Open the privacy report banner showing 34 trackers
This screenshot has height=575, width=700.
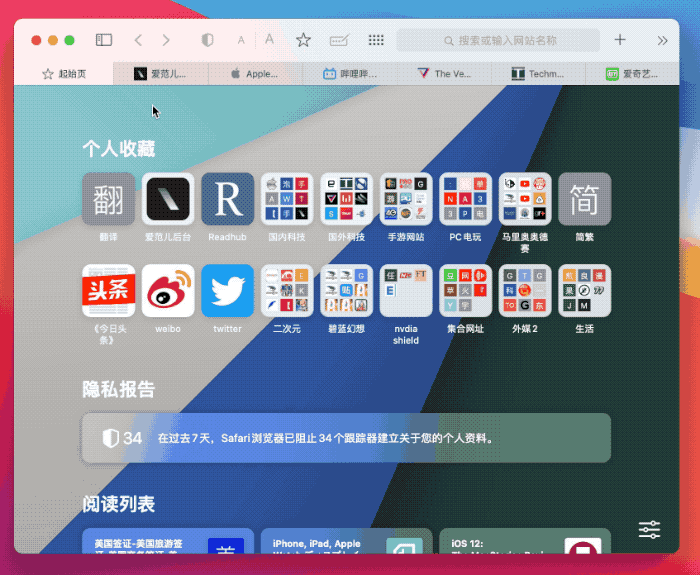(x=346, y=438)
